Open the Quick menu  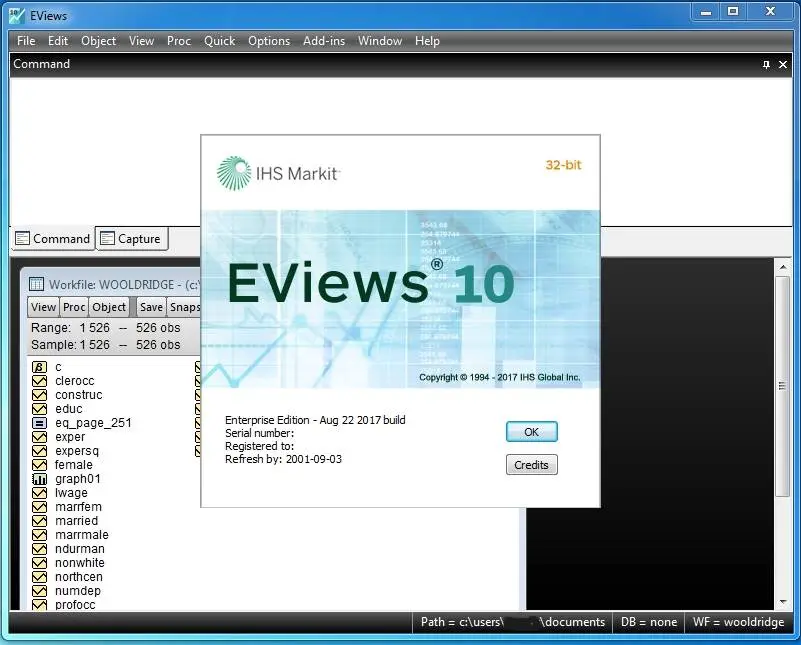220,41
